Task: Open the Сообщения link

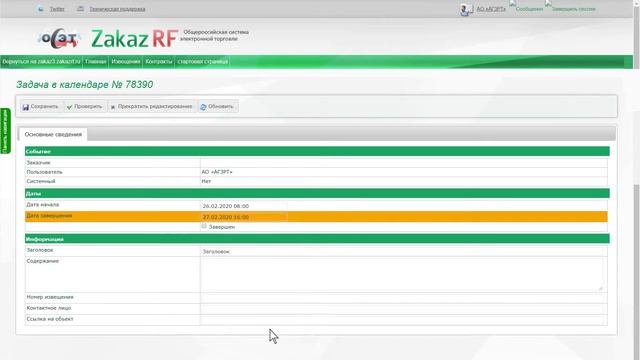Action: 529,9
